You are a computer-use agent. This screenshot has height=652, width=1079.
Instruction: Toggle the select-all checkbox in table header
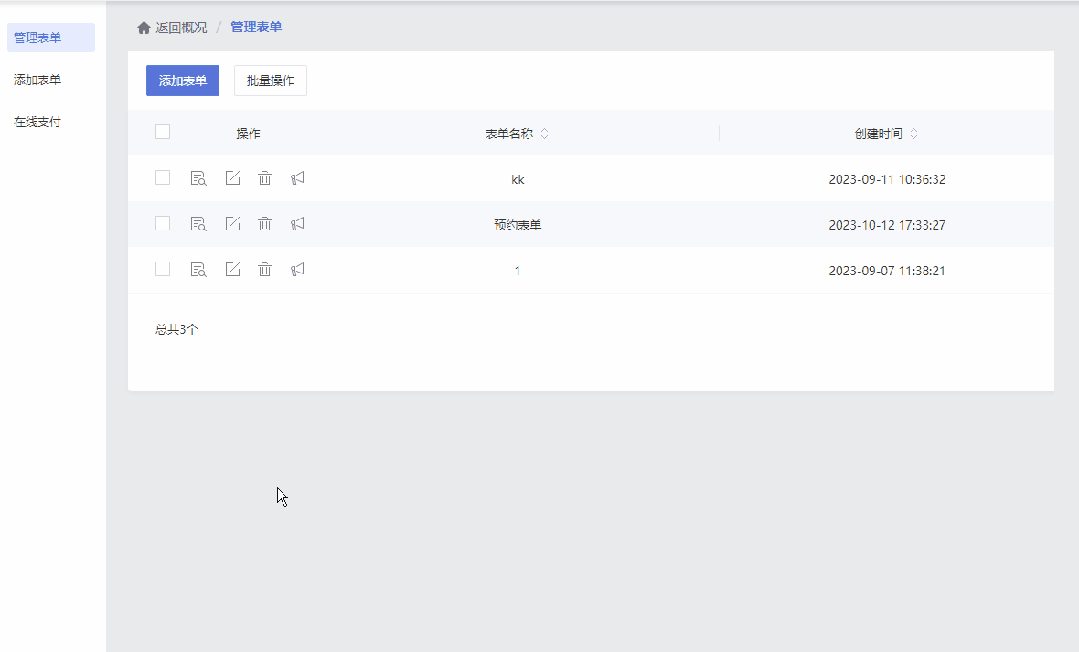163,132
